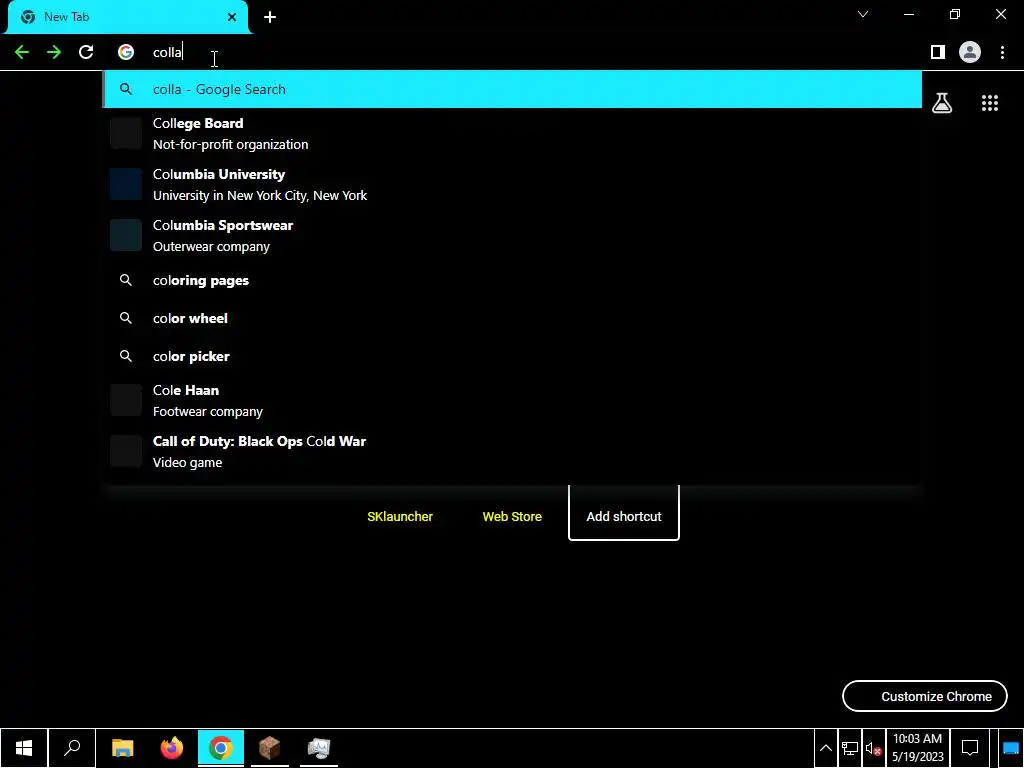Click the back navigation arrow
Viewport: 1024px width, 768px height.
tap(22, 52)
